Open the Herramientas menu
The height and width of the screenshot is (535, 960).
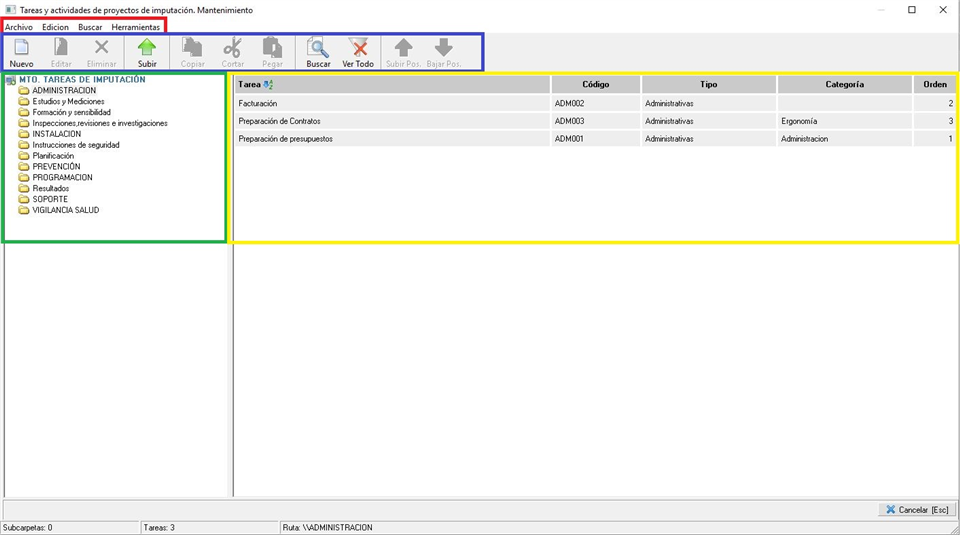(x=135, y=27)
